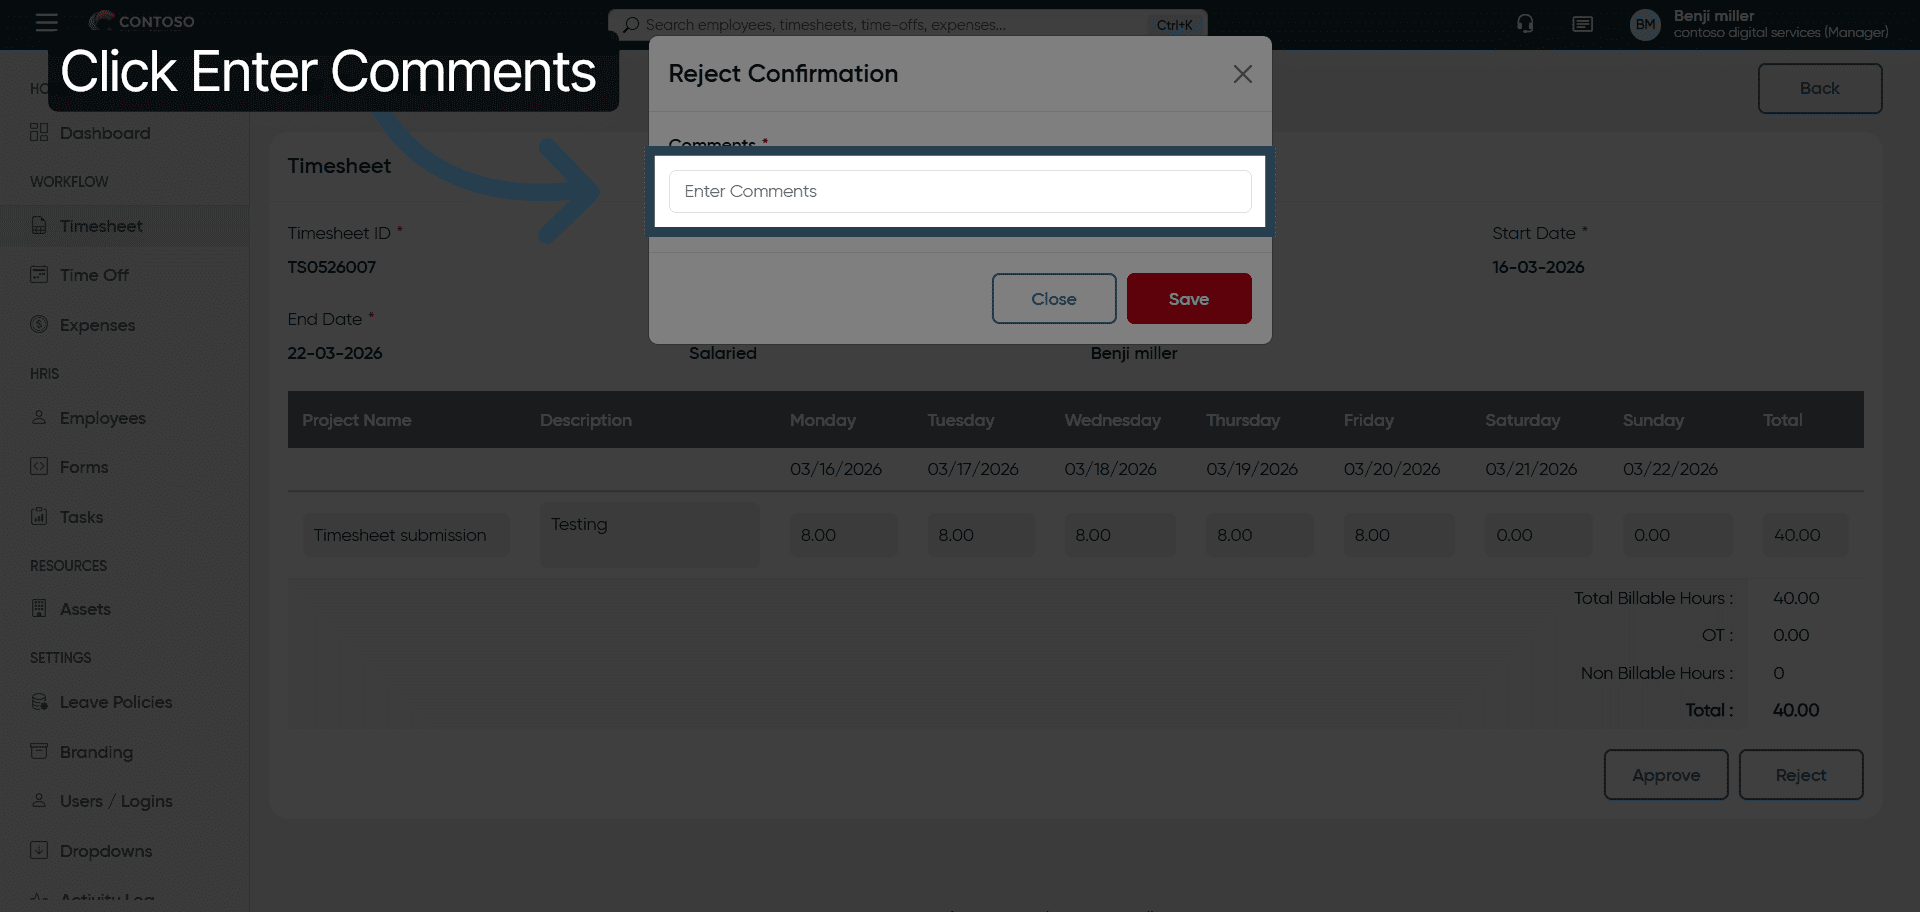
Task: Click the BM user avatar
Action: click(1645, 24)
